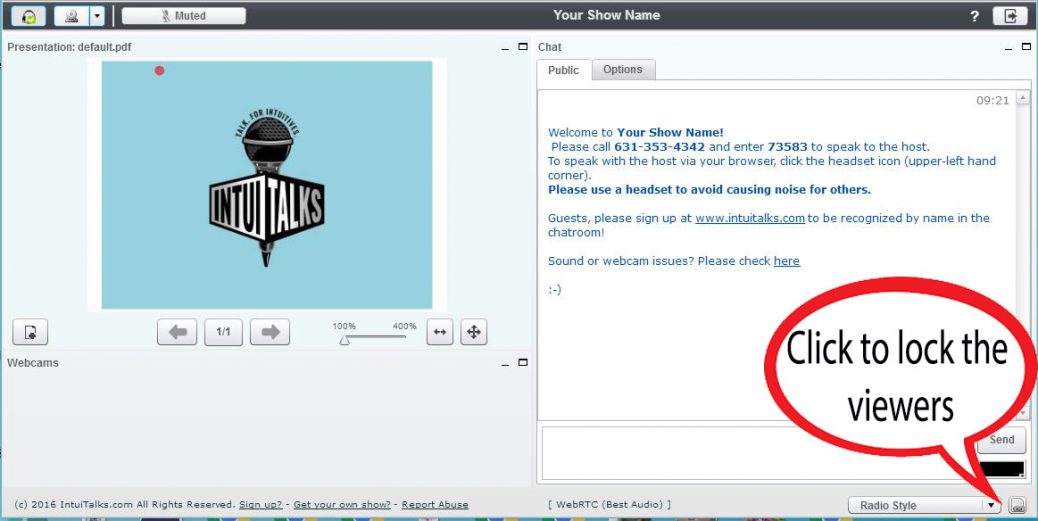This screenshot has height=521, width=1038.
Task: Minimize the Webcams panel
Action: pos(506,363)
